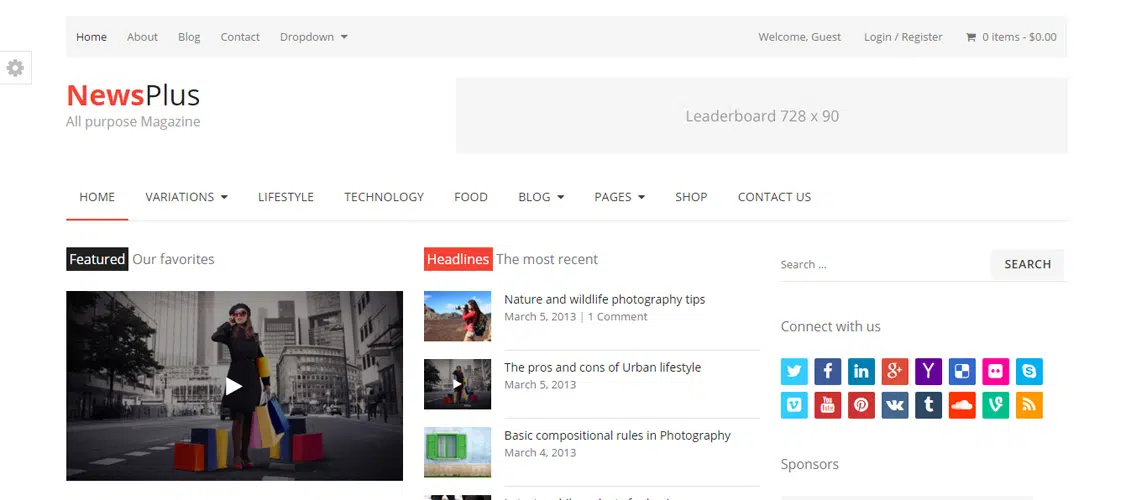The height and width of the screenshot is (500, 1131).
Task: Open the SHOP menu item
Action: (691, 197)
